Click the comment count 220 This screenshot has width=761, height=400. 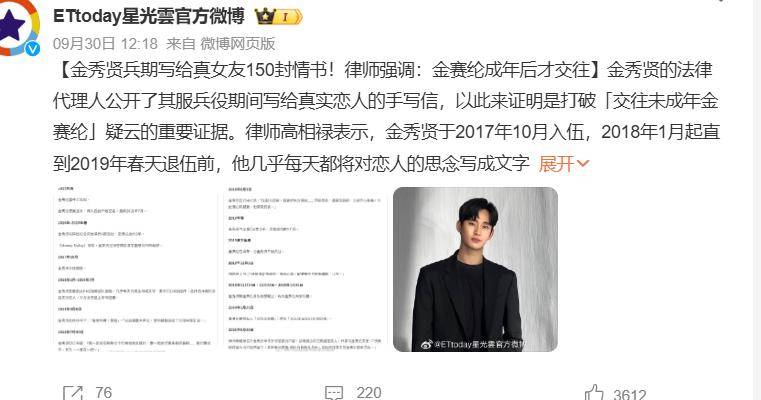click(369, 392)
